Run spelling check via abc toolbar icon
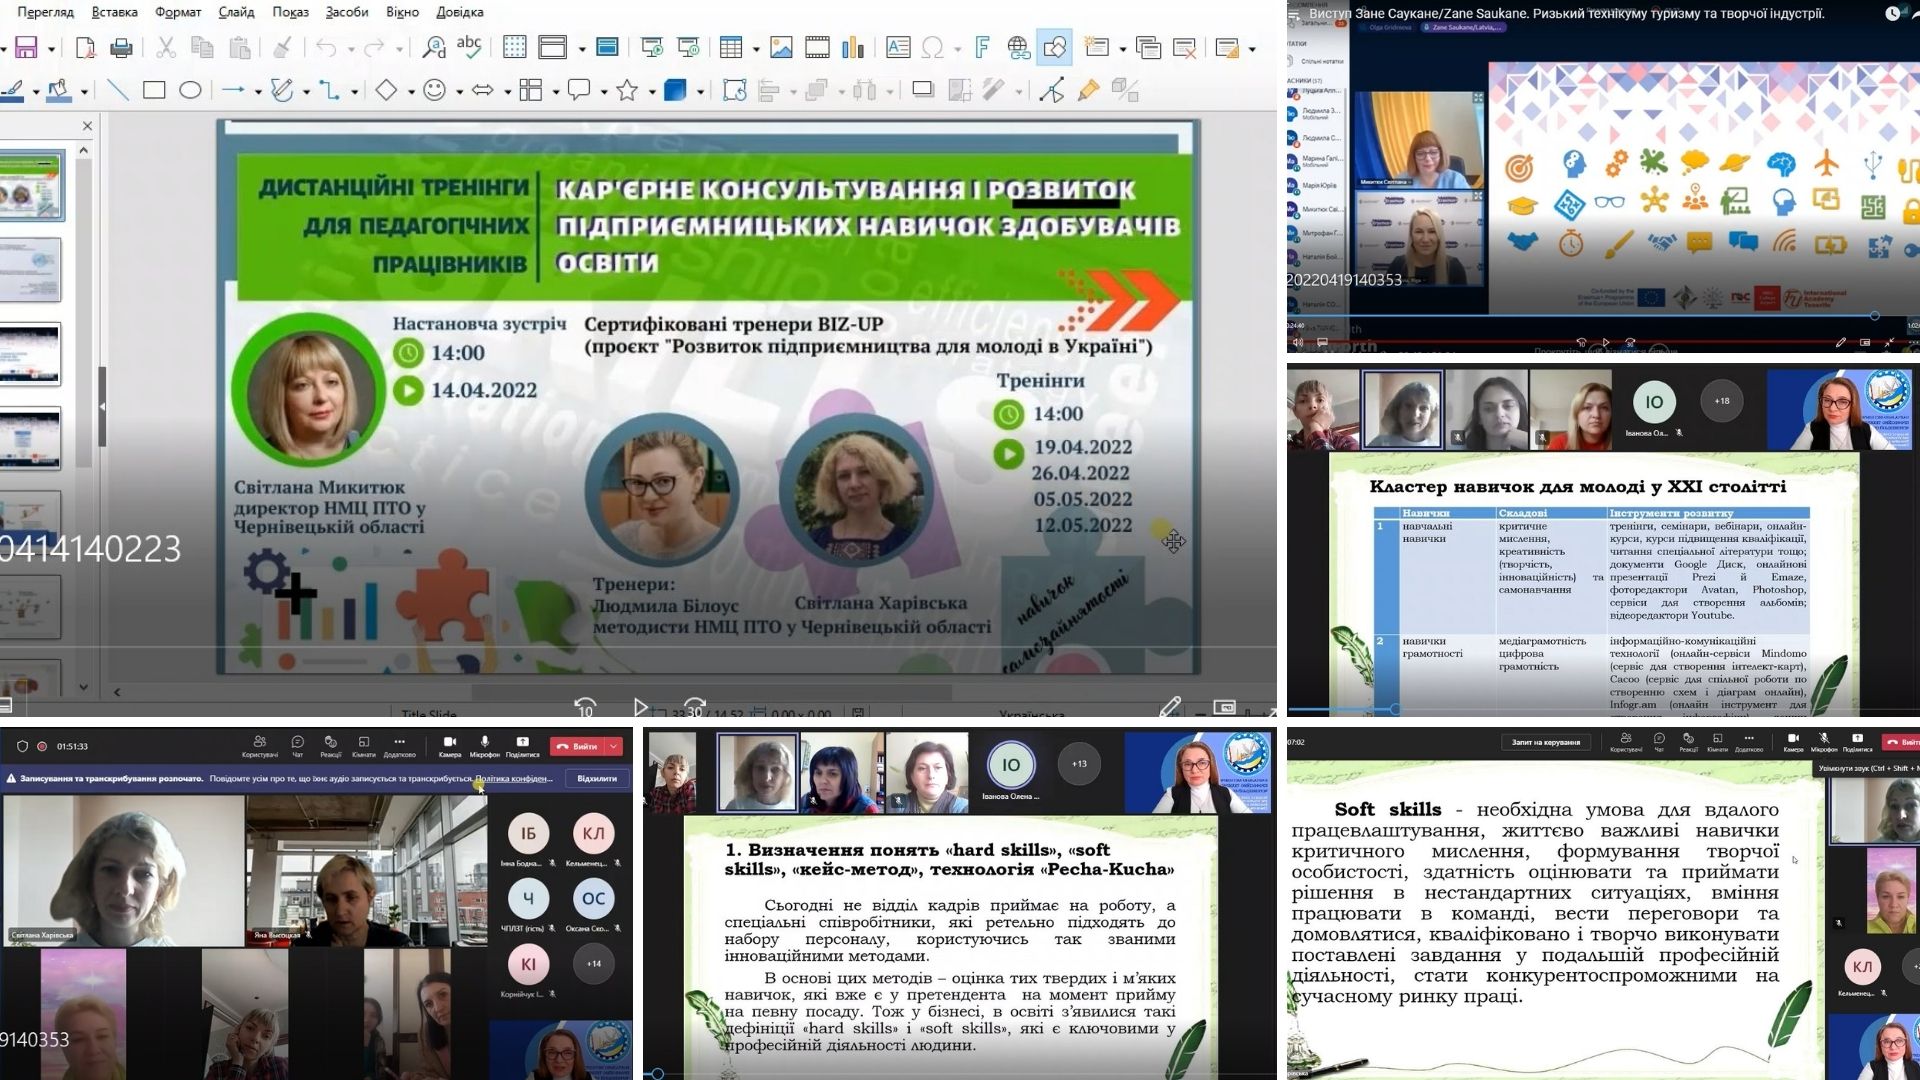The width and height of the screenshot is (1920, 1080). tap(470, 46)
